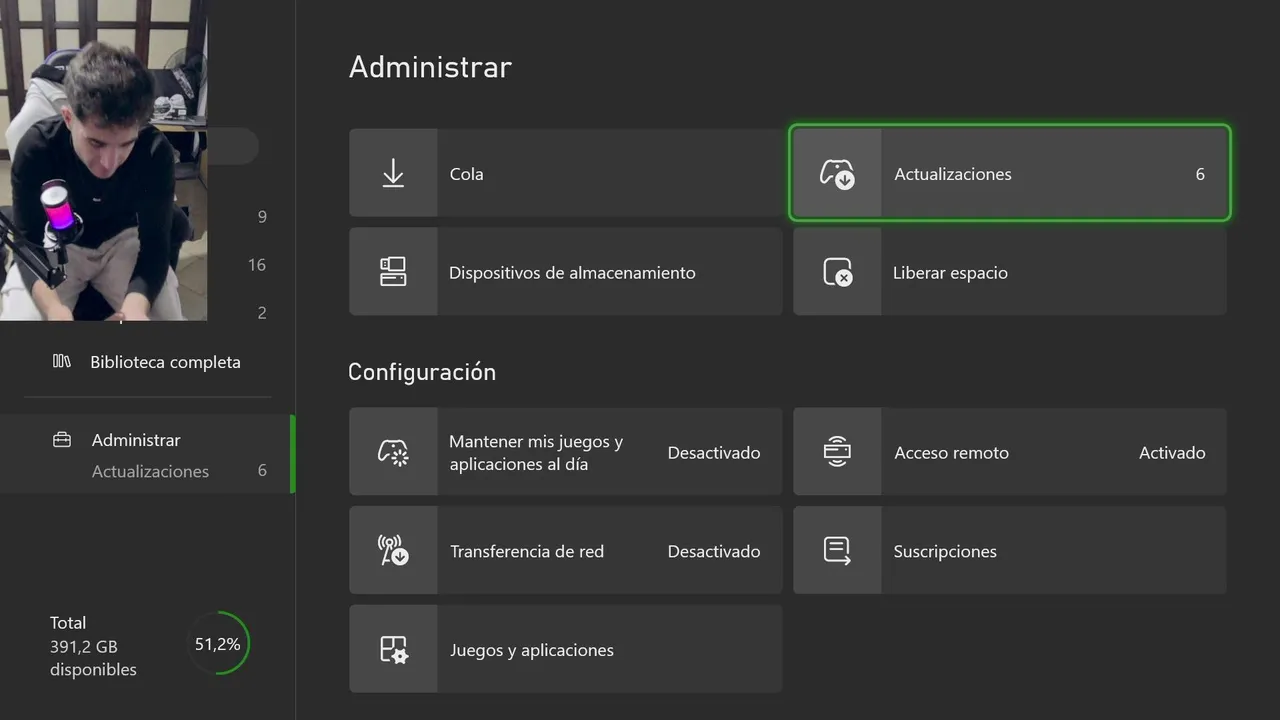Click the Liberar espacio icon
The height and width of the screenshot is (720, 1280).
pos(837,272)
